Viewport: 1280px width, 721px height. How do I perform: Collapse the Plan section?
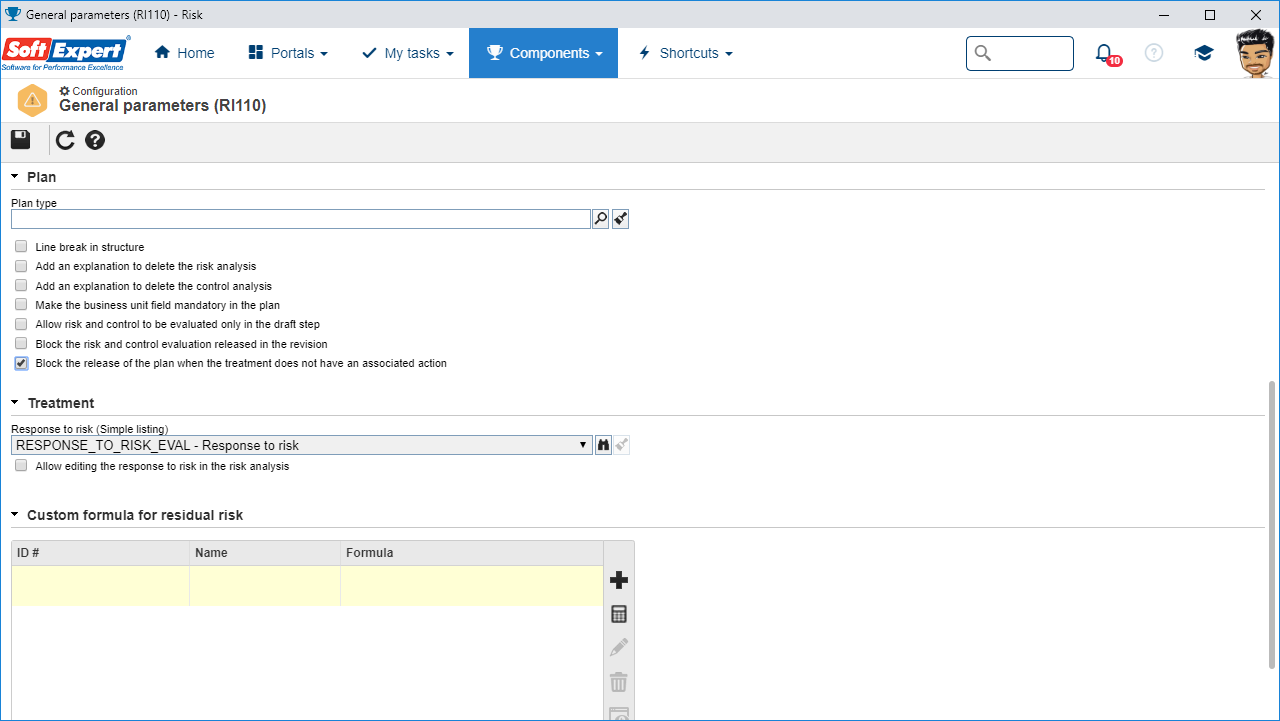[15, 177]
